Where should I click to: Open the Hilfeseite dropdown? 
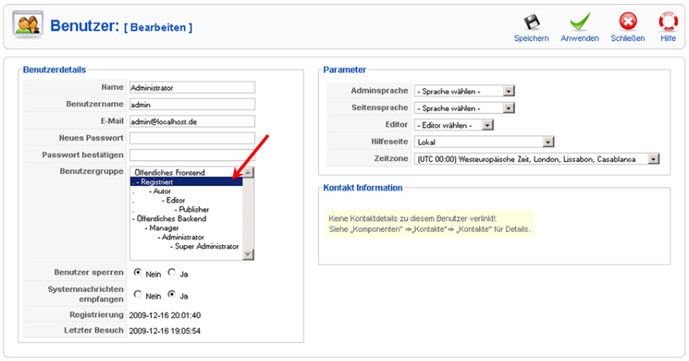point(484,142)
